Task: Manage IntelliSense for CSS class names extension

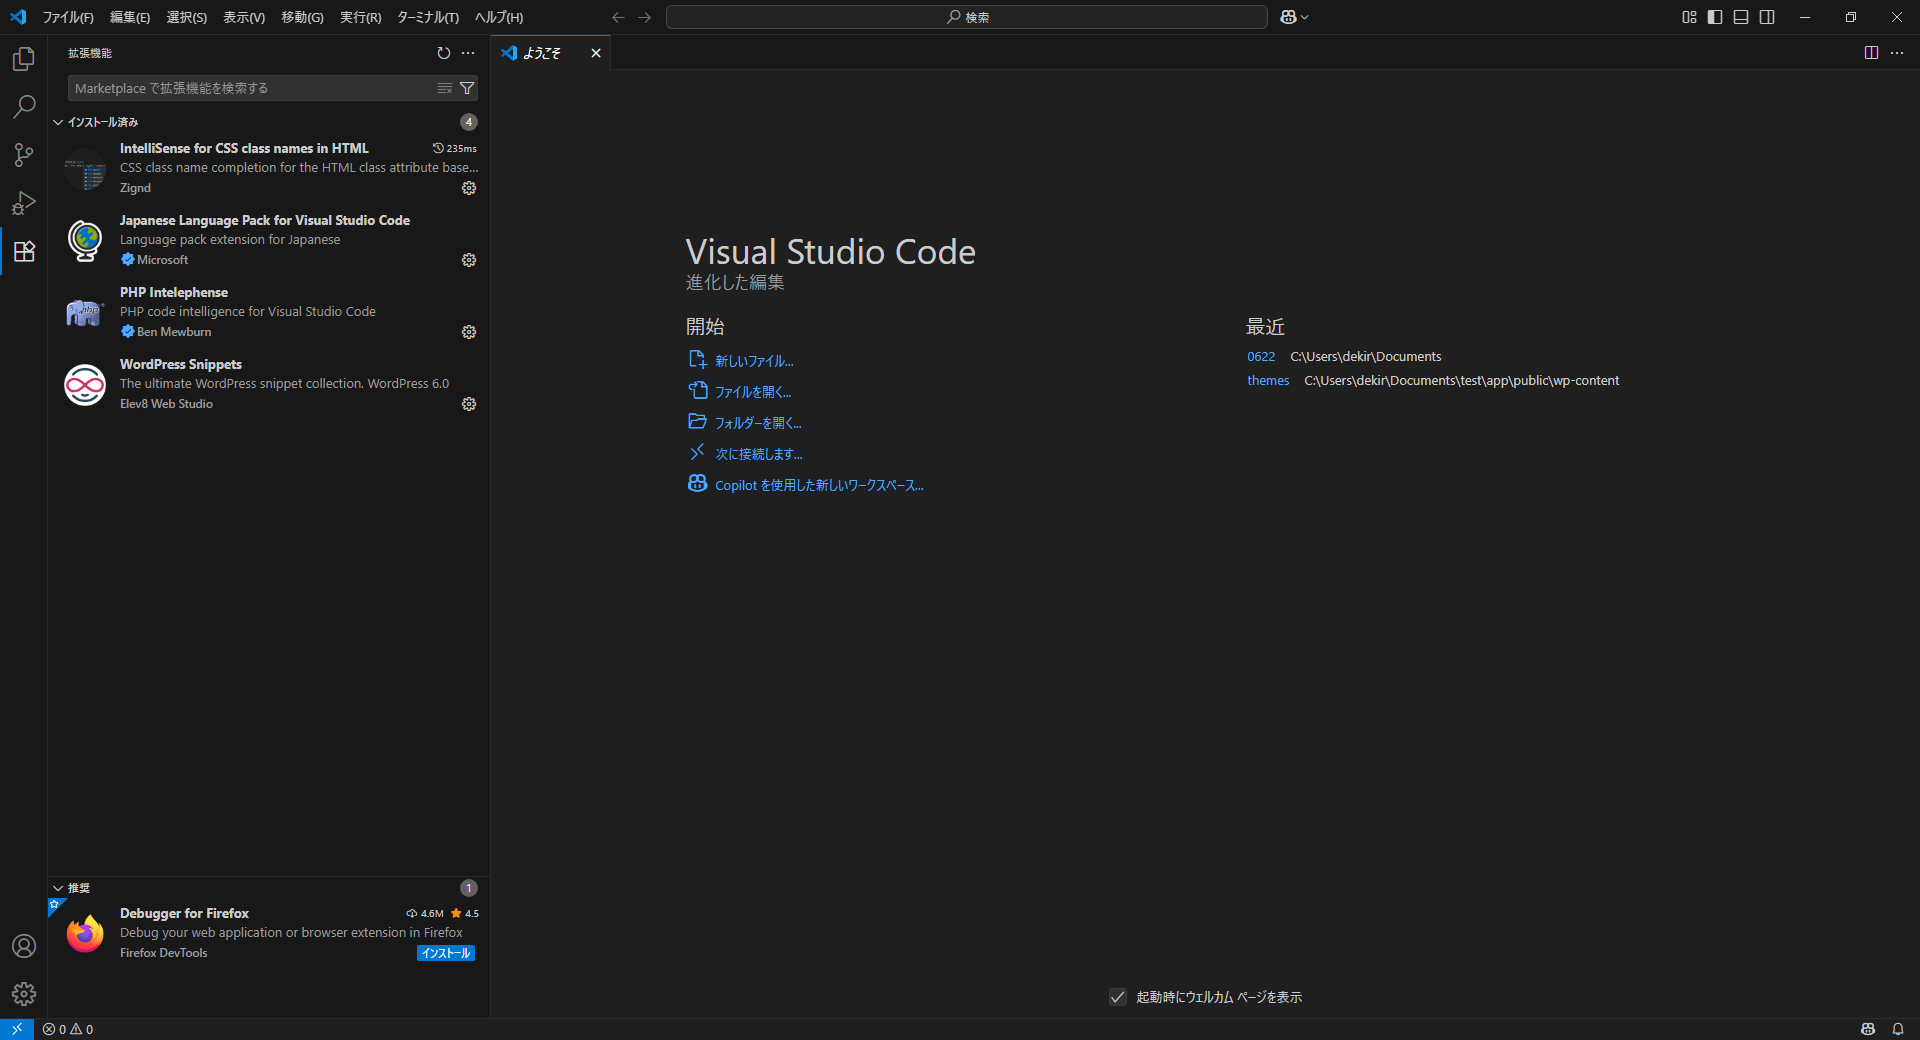Action: 469,188
